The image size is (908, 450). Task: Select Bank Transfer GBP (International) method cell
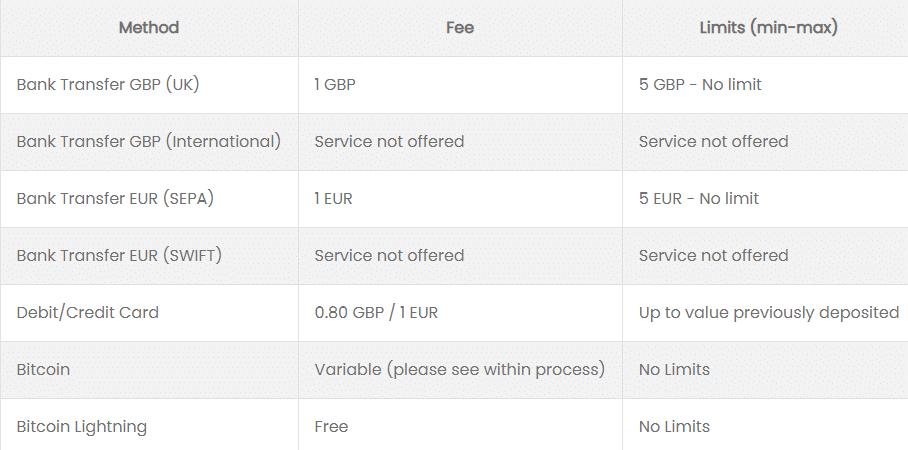click(x=149, y=142)
